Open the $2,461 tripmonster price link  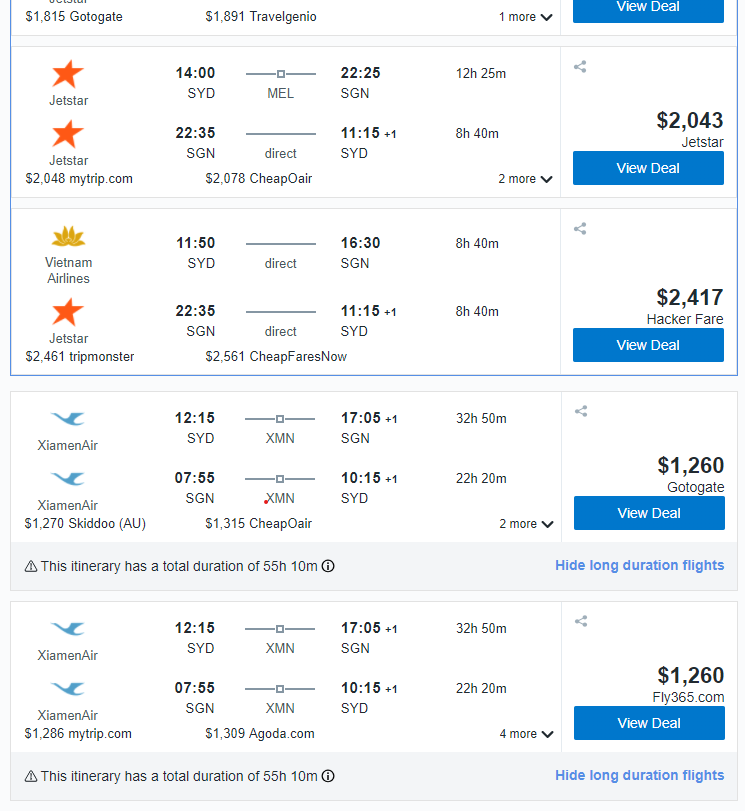[80, 357]
